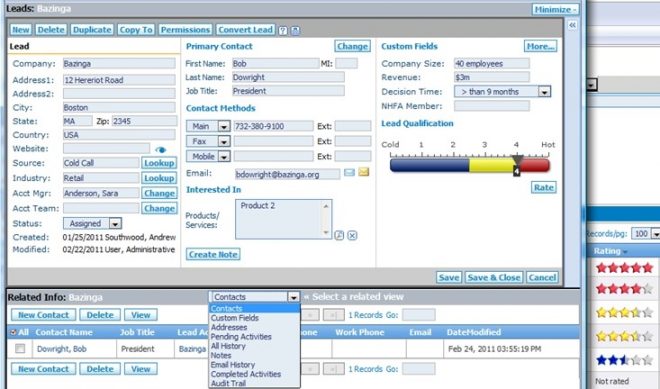The width and height of the screenshot is (660, 389).
Task: Open the Fax phone type dropdown
Action: [224, 141]
